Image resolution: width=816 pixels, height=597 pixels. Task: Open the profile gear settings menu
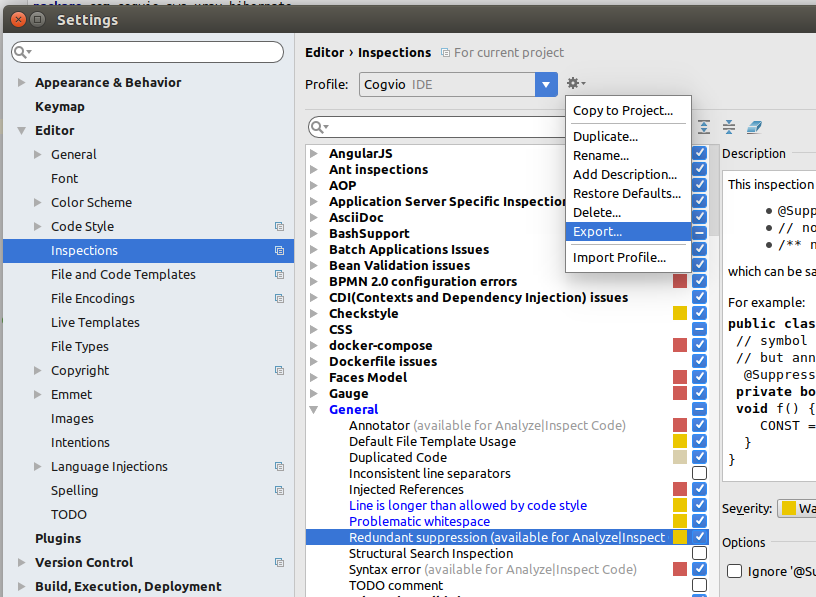(x=576, y=83)
